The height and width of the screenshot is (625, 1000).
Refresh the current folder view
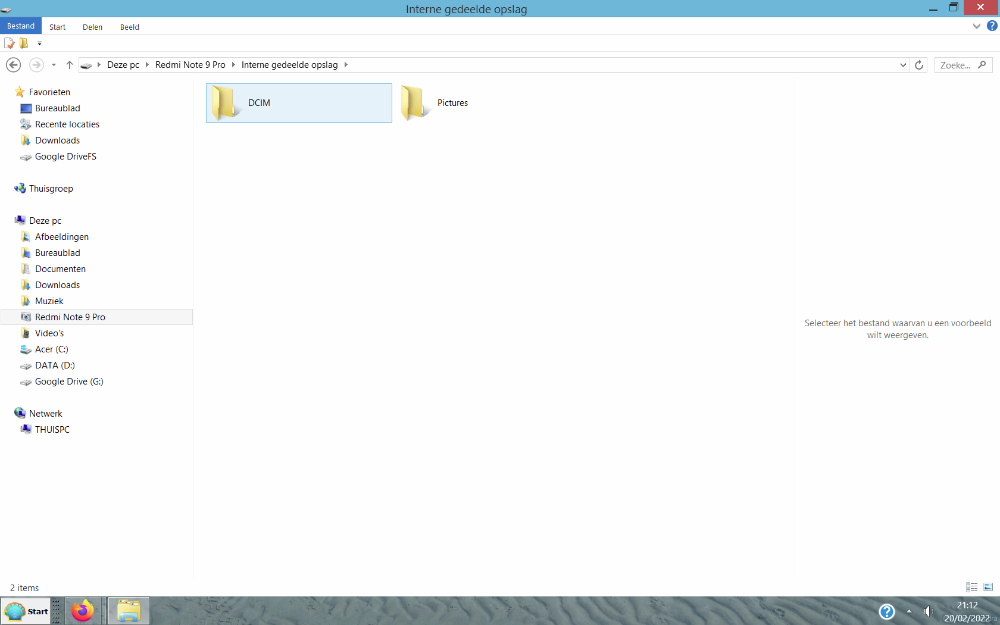pos(920,64)
